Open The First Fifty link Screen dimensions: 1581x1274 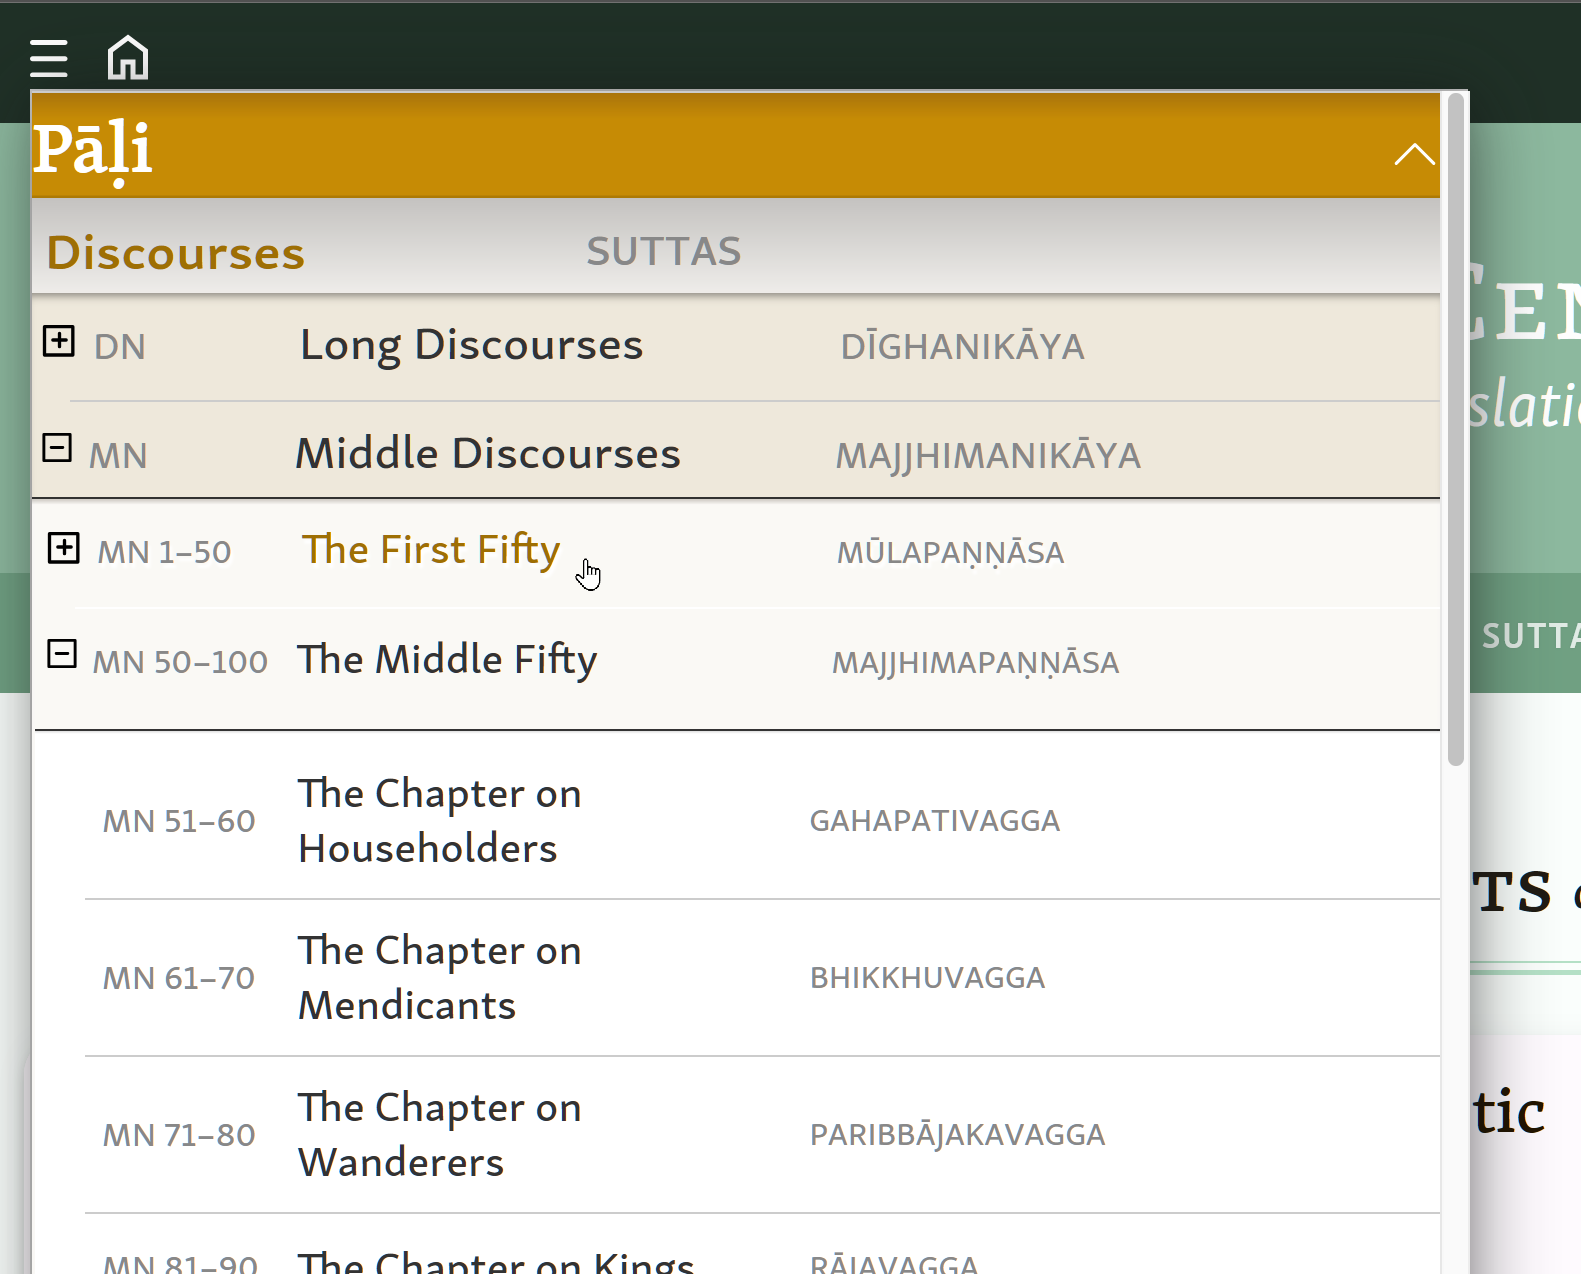431,550
